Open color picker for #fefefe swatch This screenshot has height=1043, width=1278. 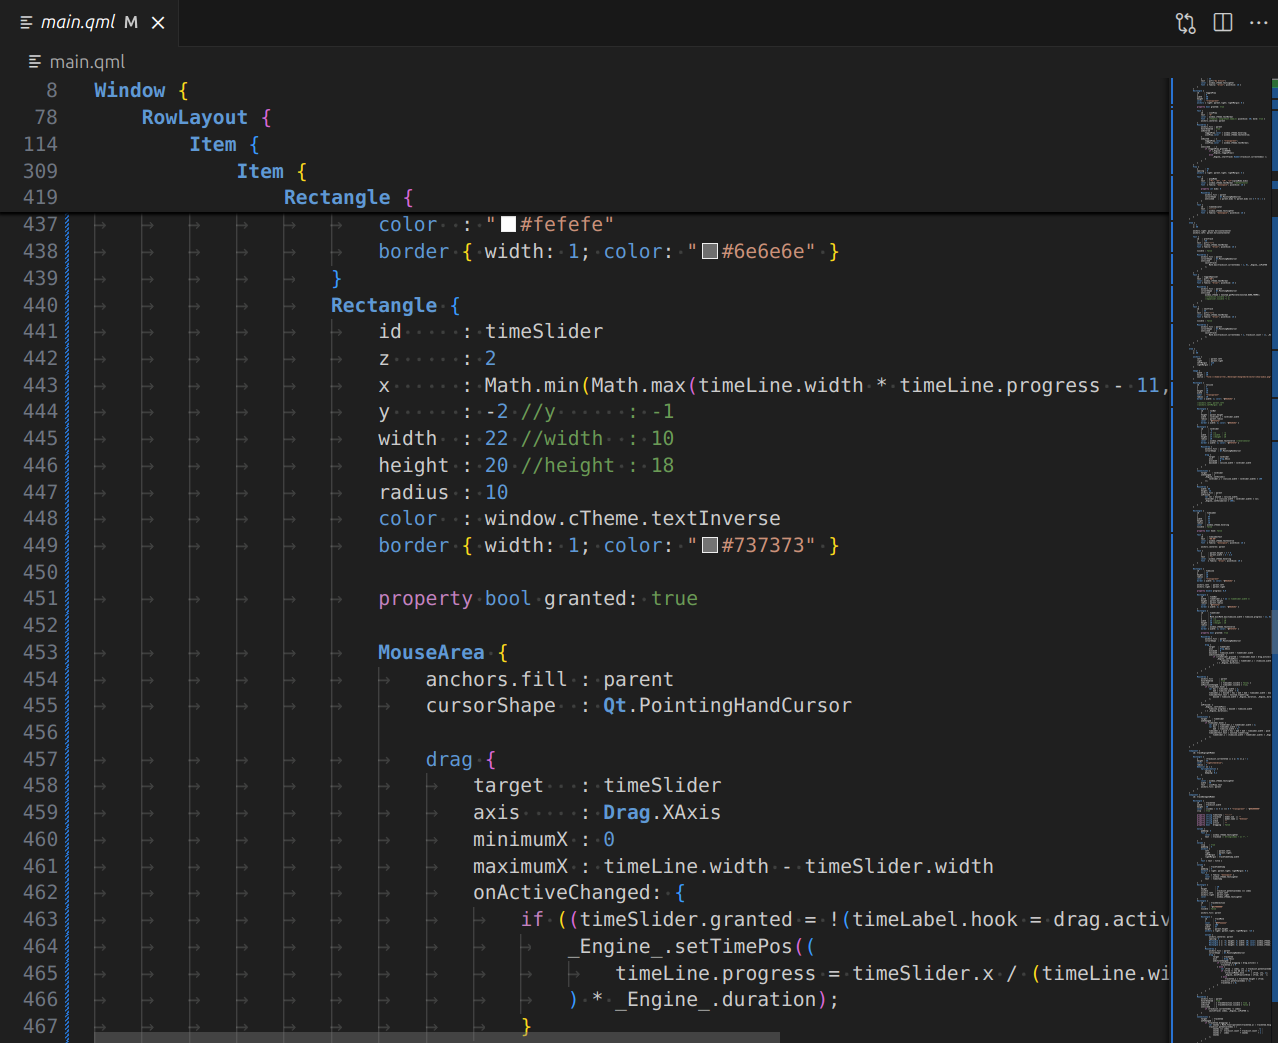[x=508, y=225]
